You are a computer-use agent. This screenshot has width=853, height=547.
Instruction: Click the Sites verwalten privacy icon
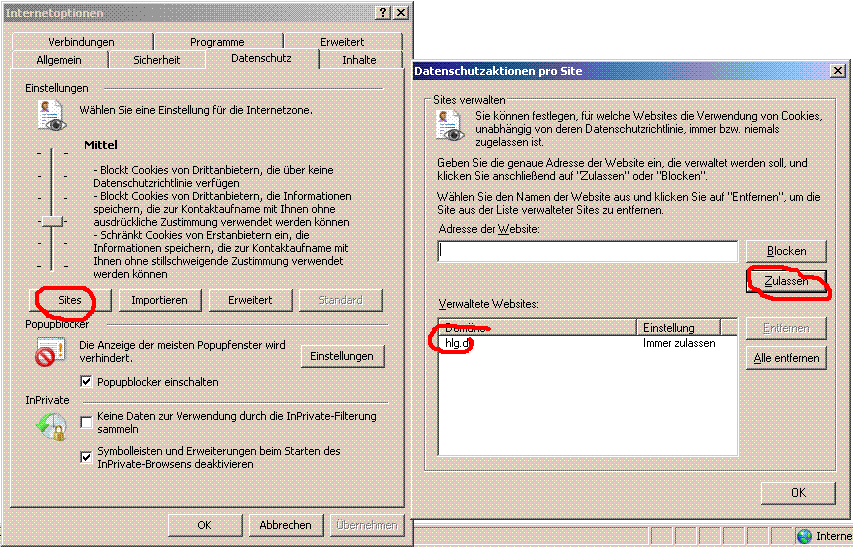coord(449,126)
